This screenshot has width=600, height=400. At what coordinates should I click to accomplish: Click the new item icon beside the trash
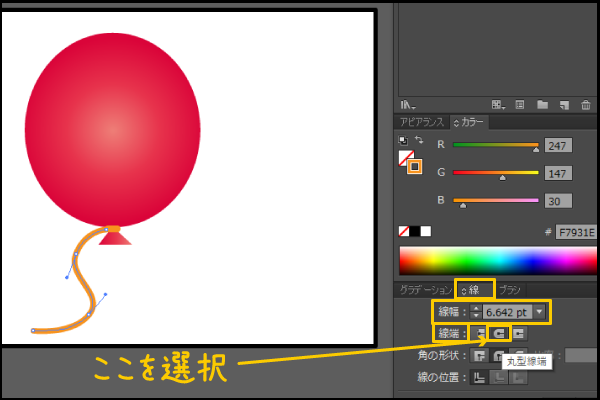[563, 104]
